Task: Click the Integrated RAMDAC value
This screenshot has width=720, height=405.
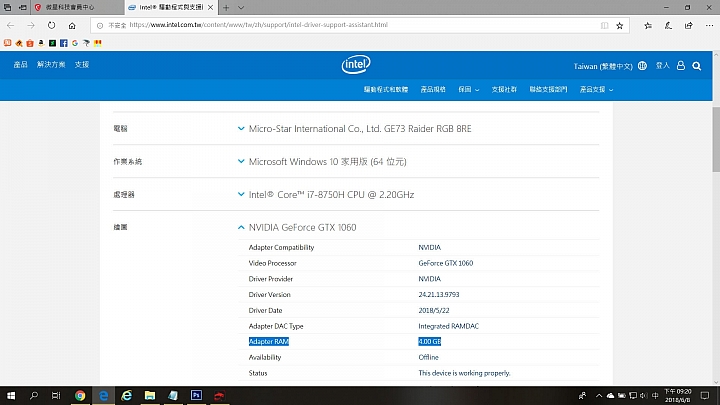Action: [448, 326]
